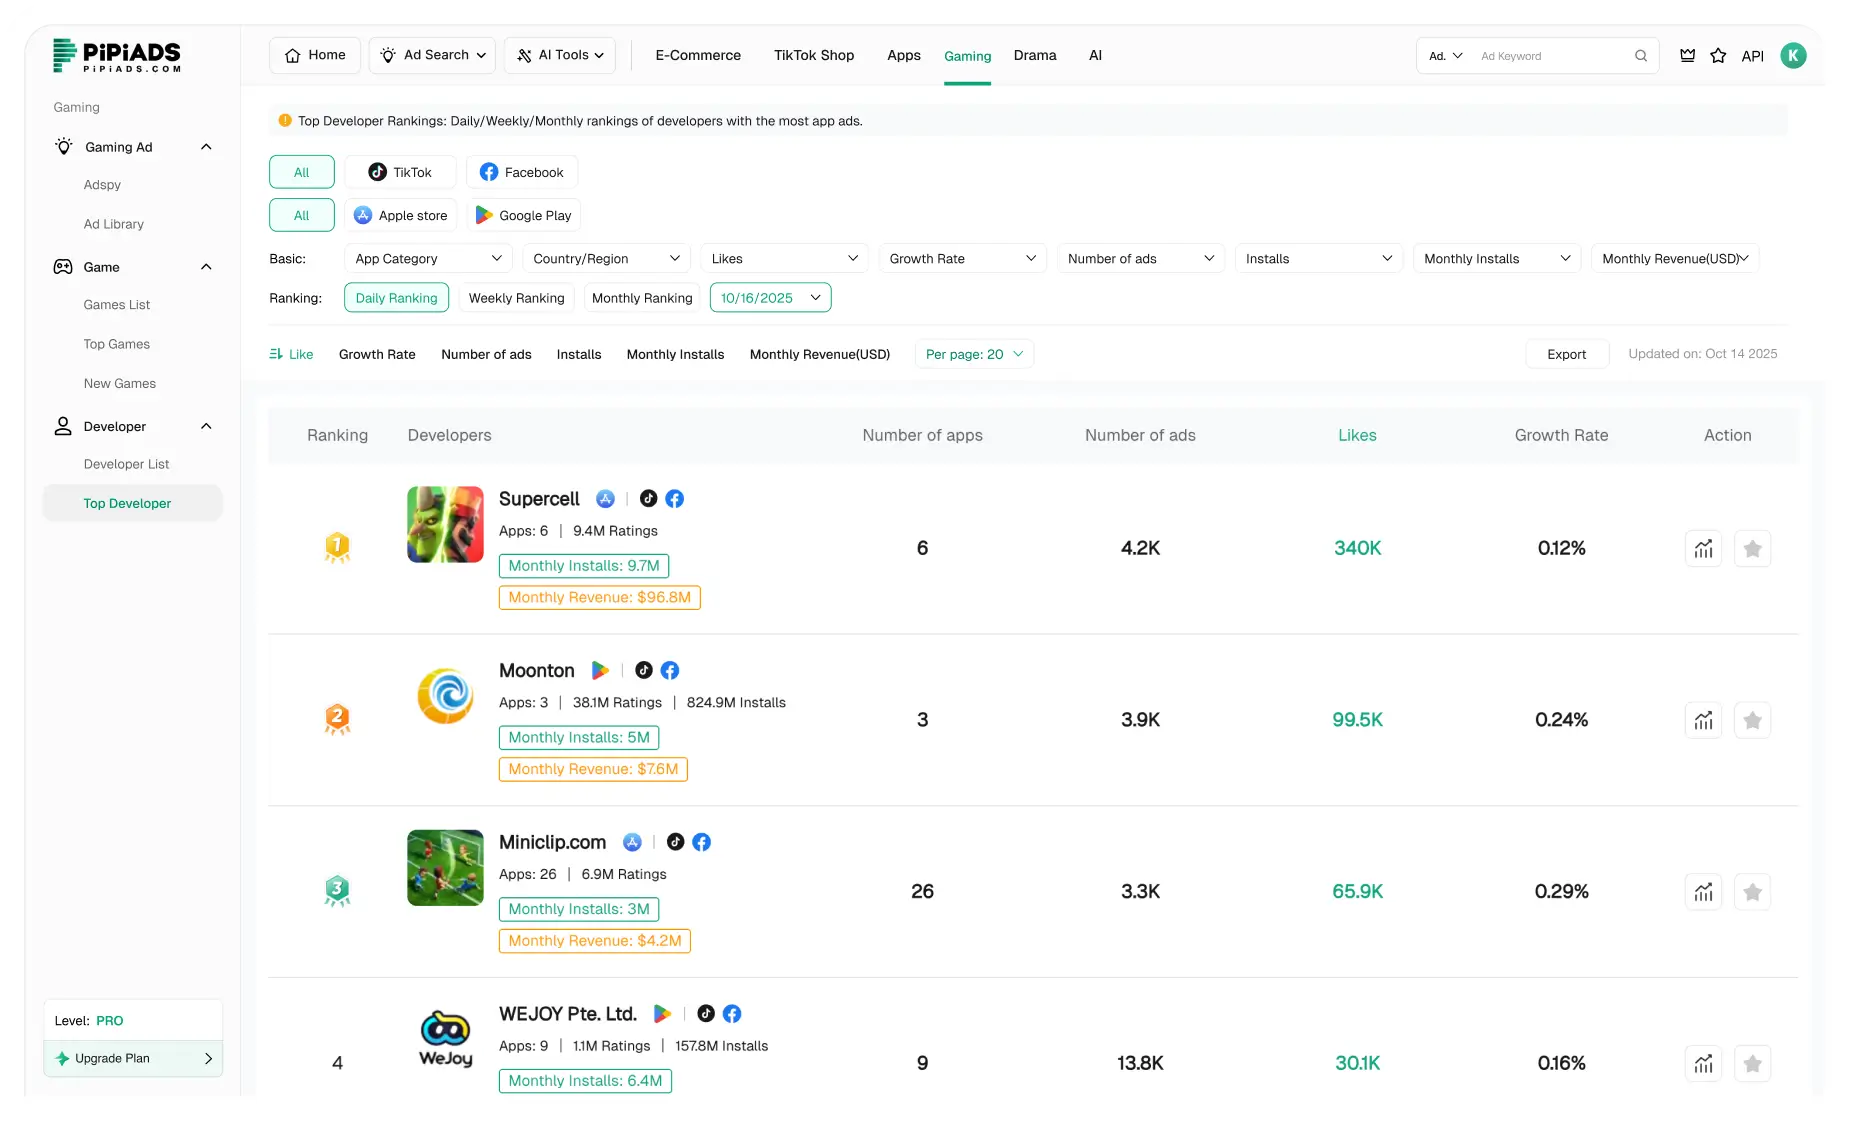Click the Export button
The width and height of the screenshot is (1851, 1121).
[x=1566, y=354]
